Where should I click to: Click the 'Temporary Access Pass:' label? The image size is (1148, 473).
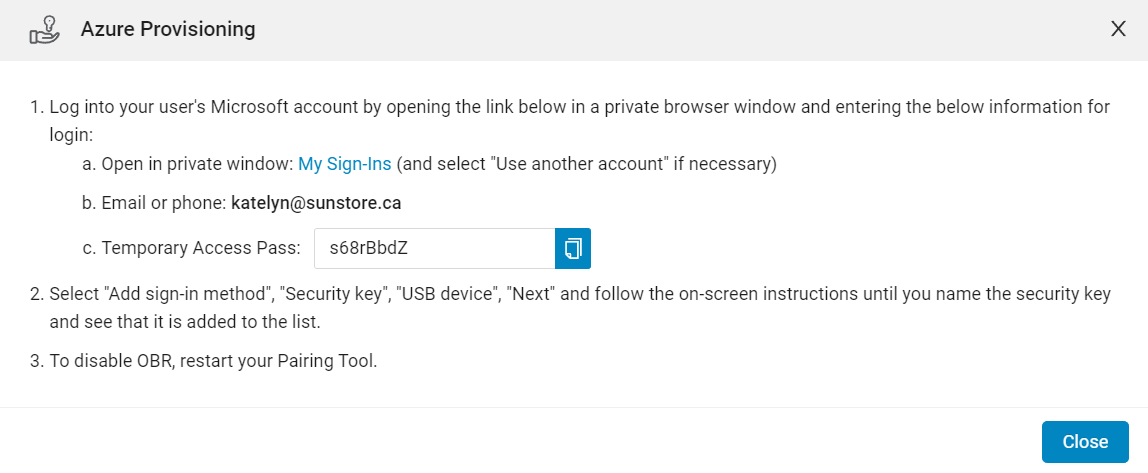pos(201,248)
